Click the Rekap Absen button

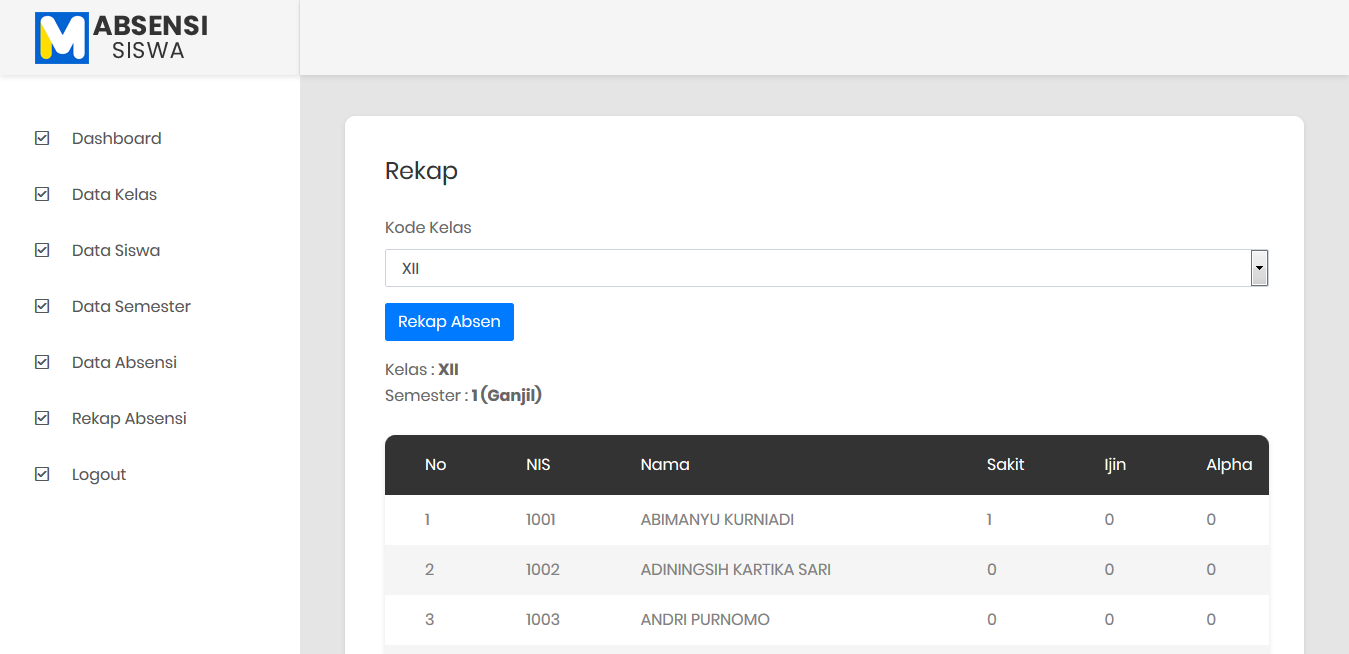coord(449,322)
